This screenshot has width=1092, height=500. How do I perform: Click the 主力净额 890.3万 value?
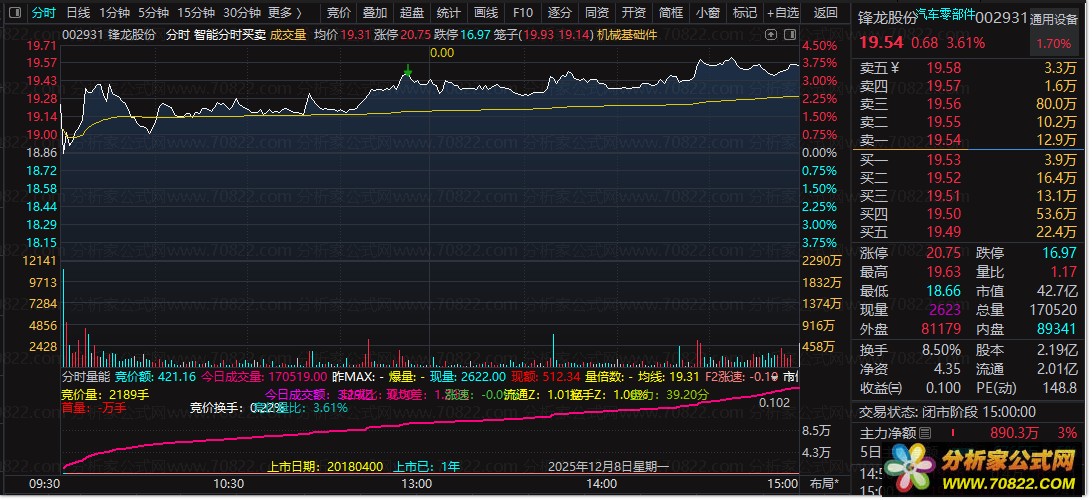1013,433
